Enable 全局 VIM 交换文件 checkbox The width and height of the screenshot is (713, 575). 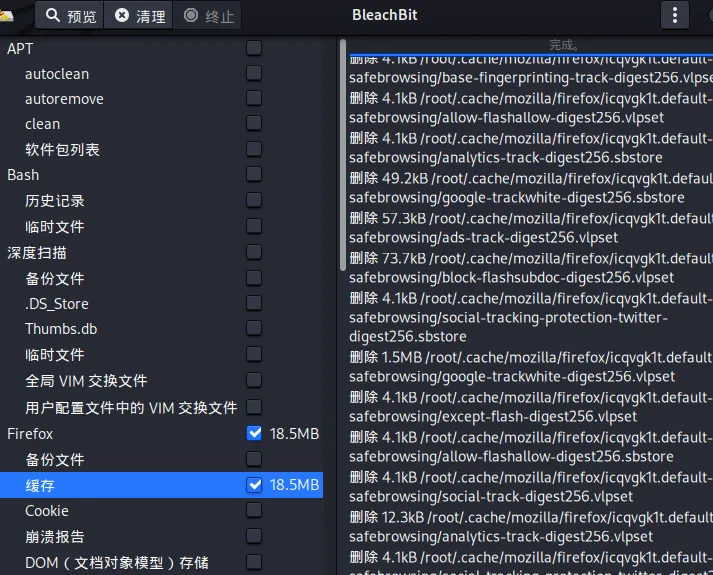[254, 380]
